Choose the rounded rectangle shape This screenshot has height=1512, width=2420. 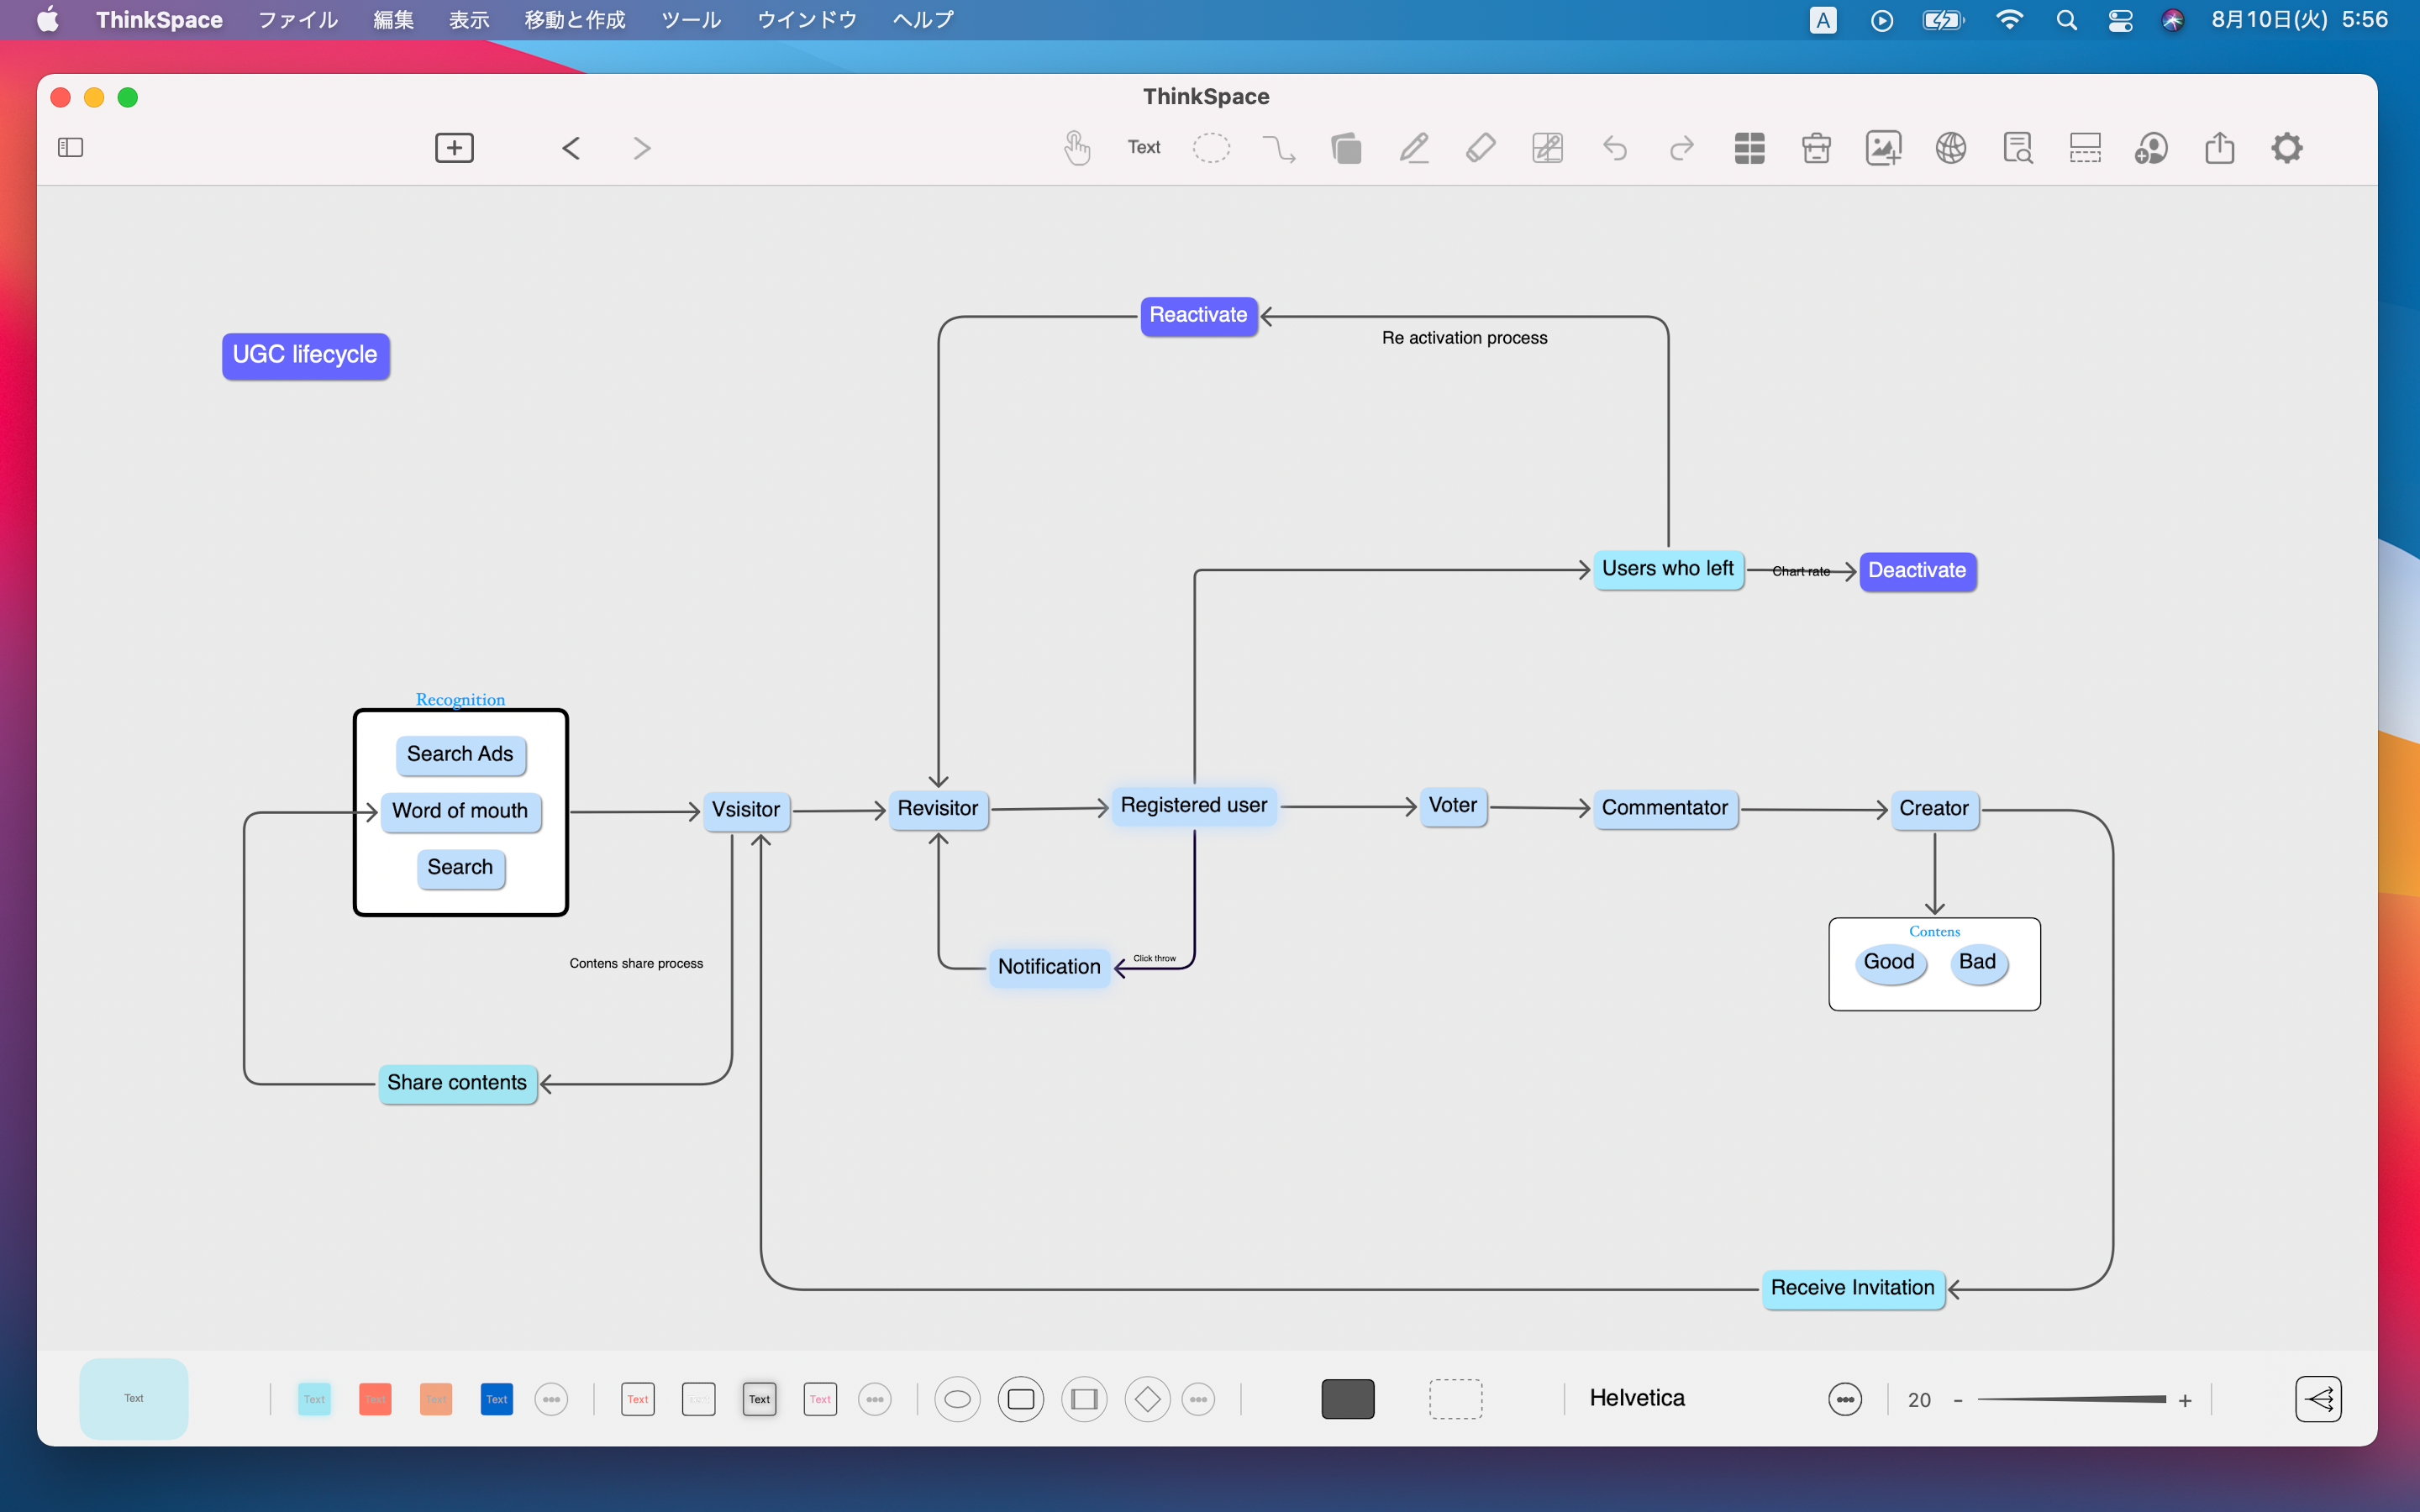[x=1021, y=1399]
